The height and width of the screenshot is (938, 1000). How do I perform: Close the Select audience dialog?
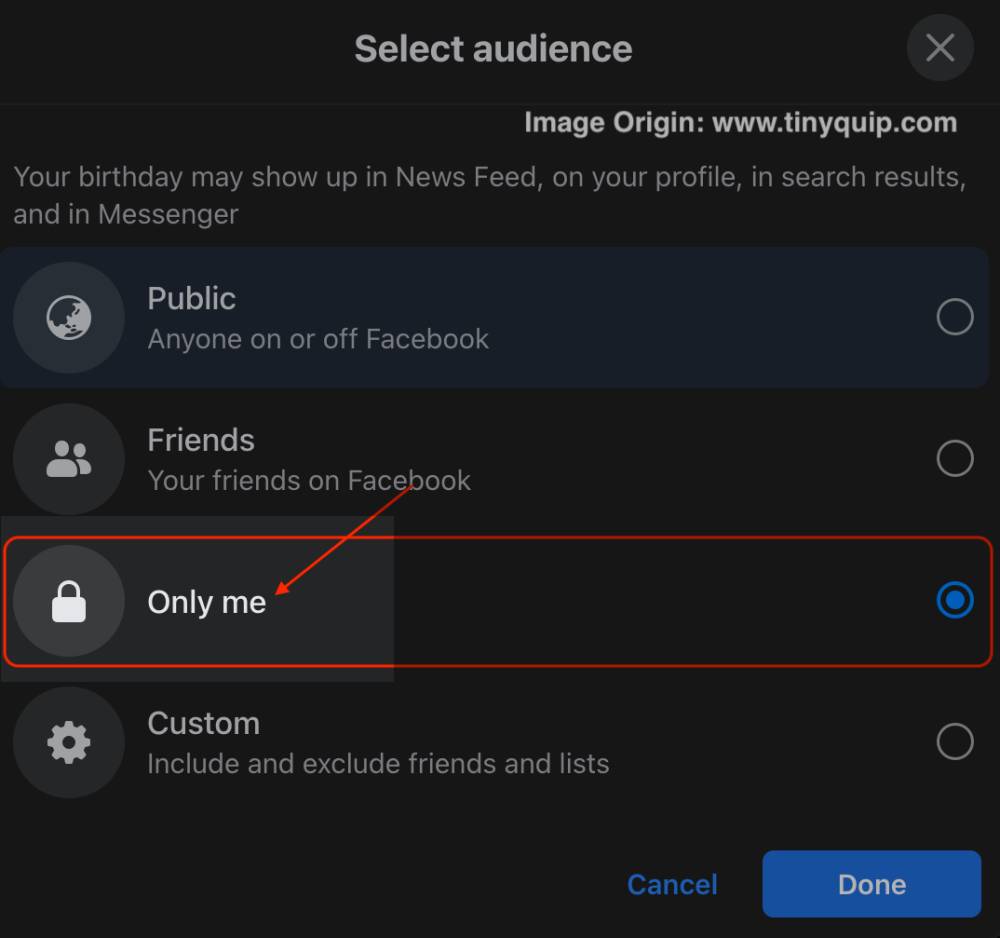[x=939, y=47]
